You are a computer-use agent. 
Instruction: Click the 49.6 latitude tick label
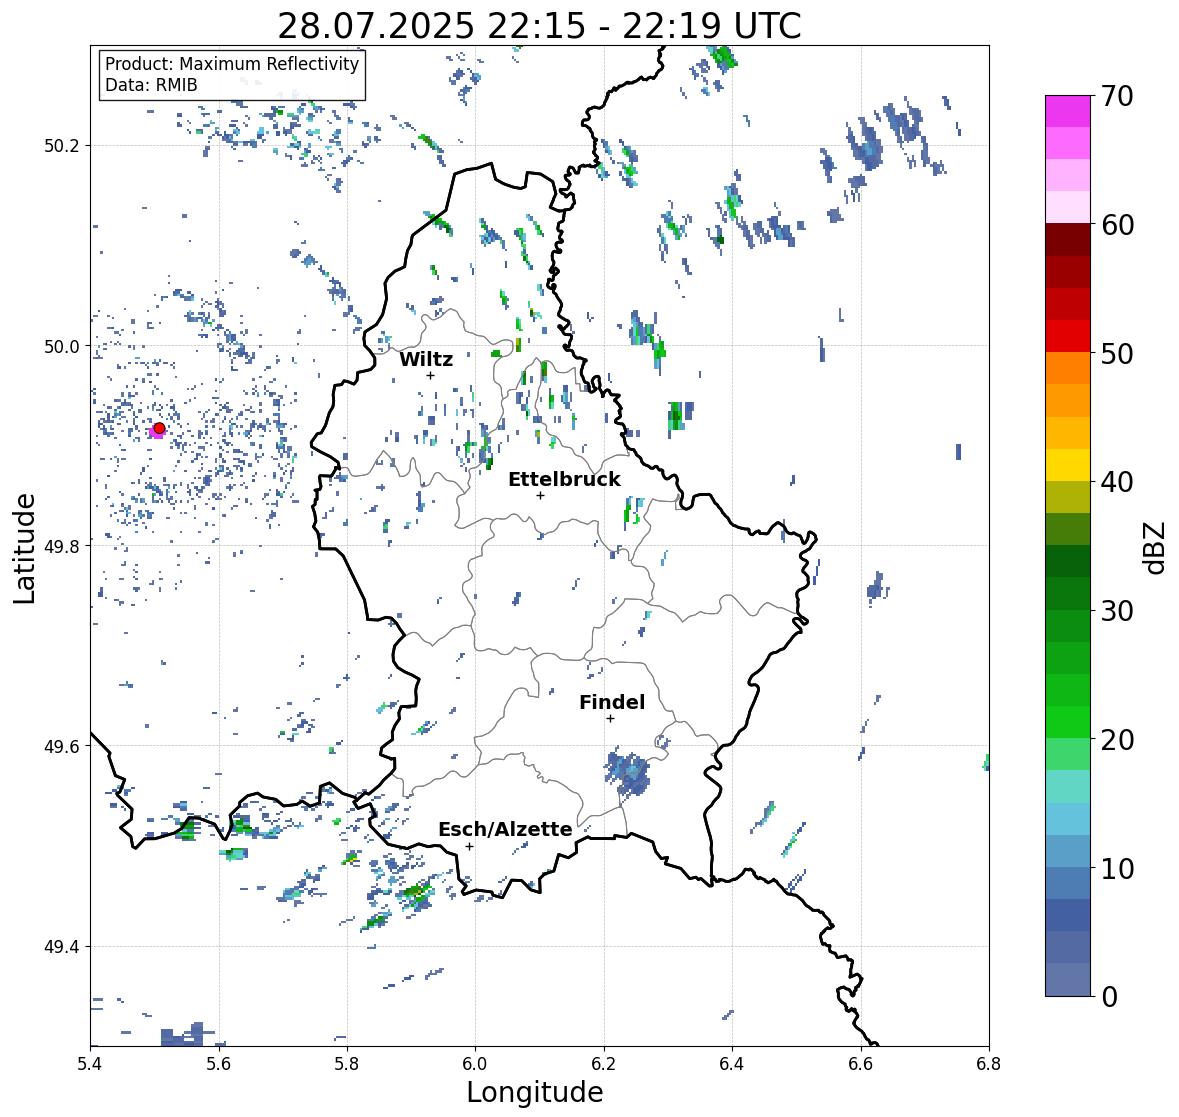tap(62, 746)
